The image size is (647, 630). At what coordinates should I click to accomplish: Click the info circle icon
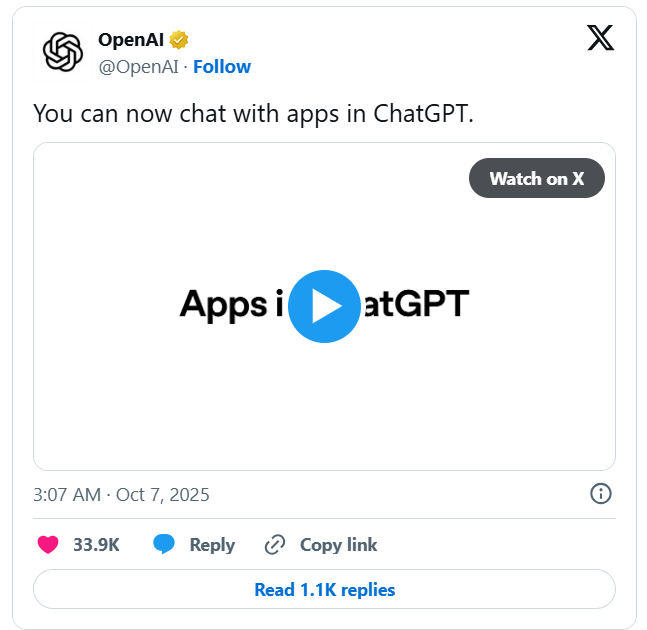coord(600,494)
